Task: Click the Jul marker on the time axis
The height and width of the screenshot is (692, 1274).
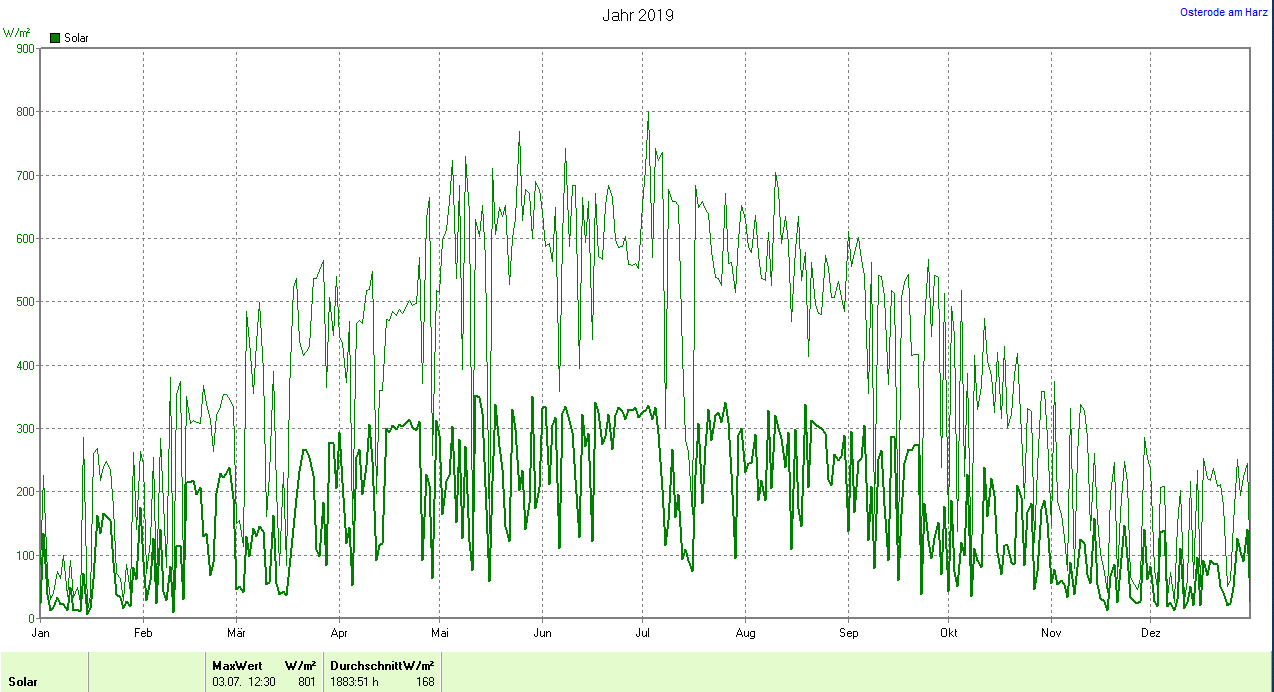Action: 643,633
